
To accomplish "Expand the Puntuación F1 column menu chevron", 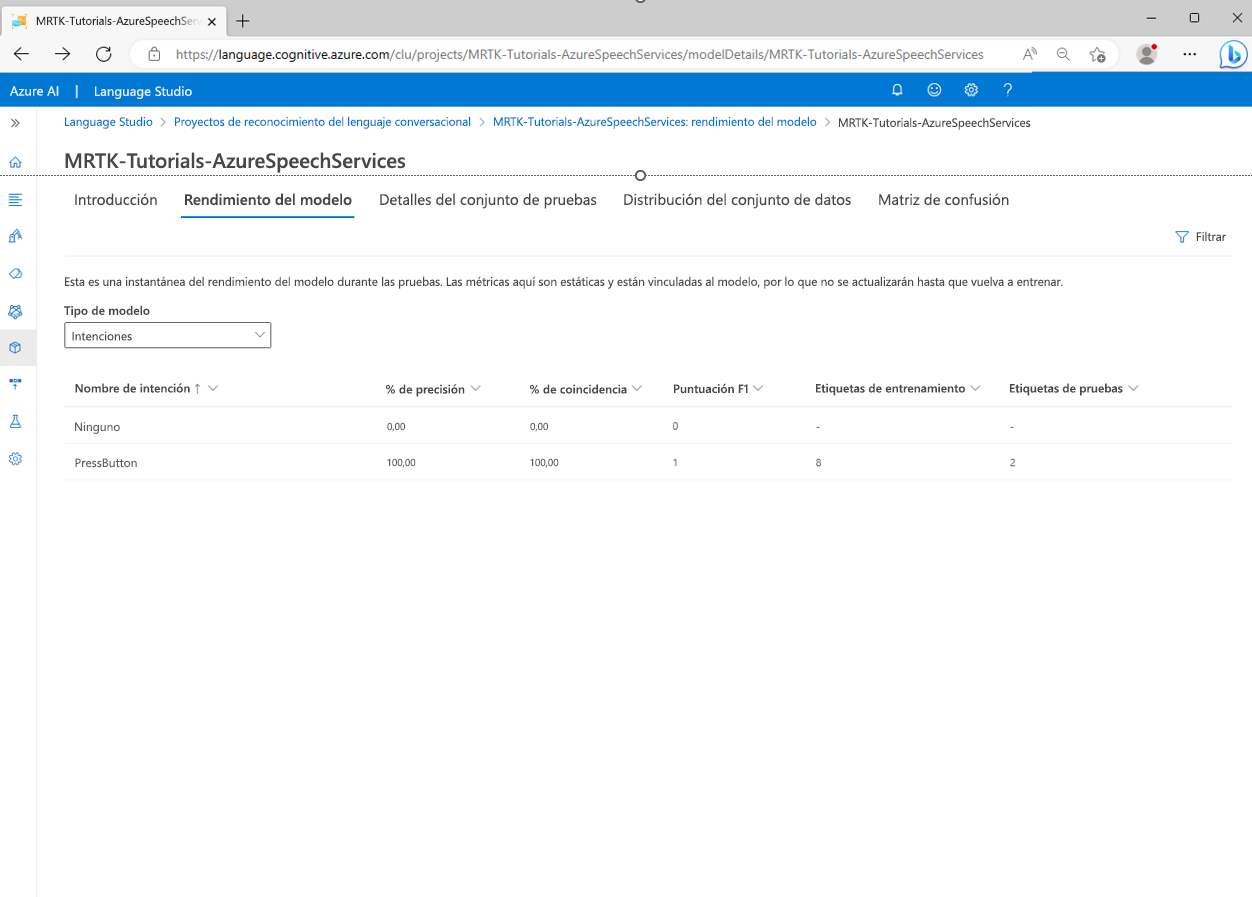I will 758,388.
